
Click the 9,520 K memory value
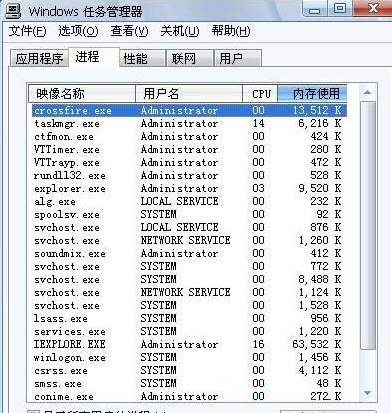320,188
